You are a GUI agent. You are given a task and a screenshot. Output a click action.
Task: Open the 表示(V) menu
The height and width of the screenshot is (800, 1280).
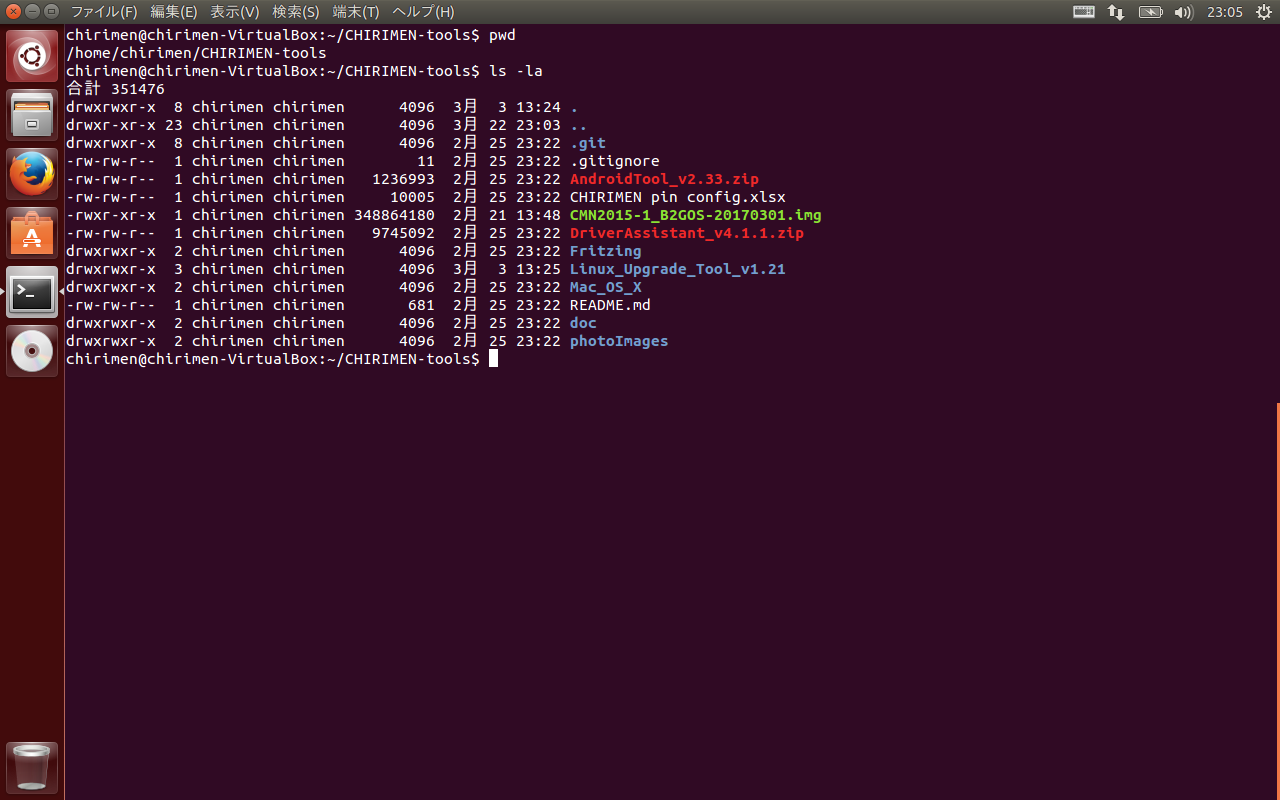click(235, 12)
